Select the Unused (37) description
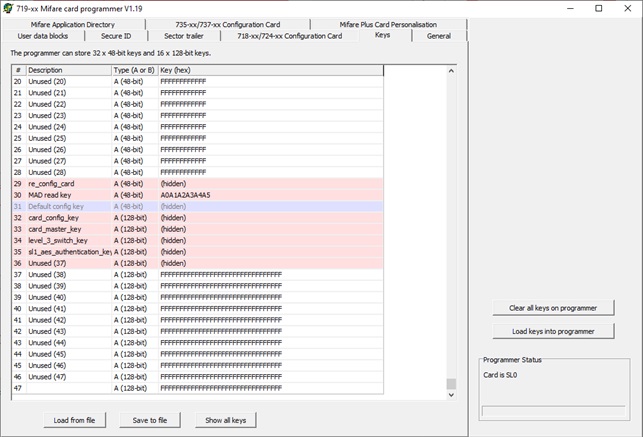643x437 pixels. pyautogui.click(x=47, y=263)
